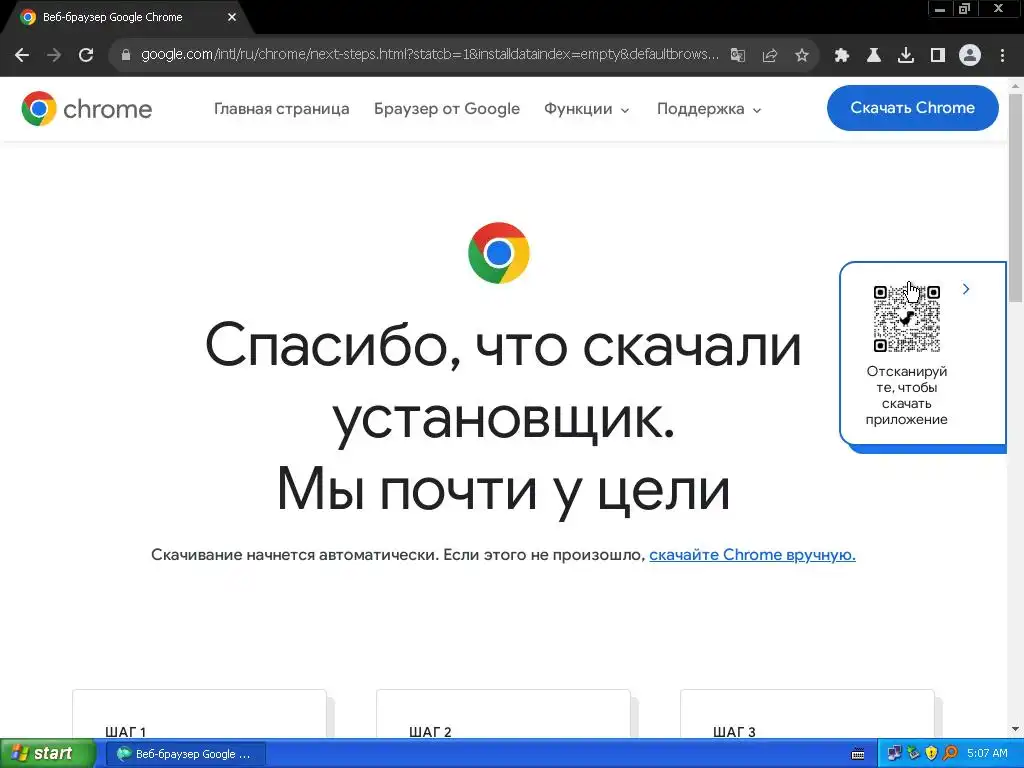
Task: Open the Extensions puzzle icon
Action: click(841, 55)
